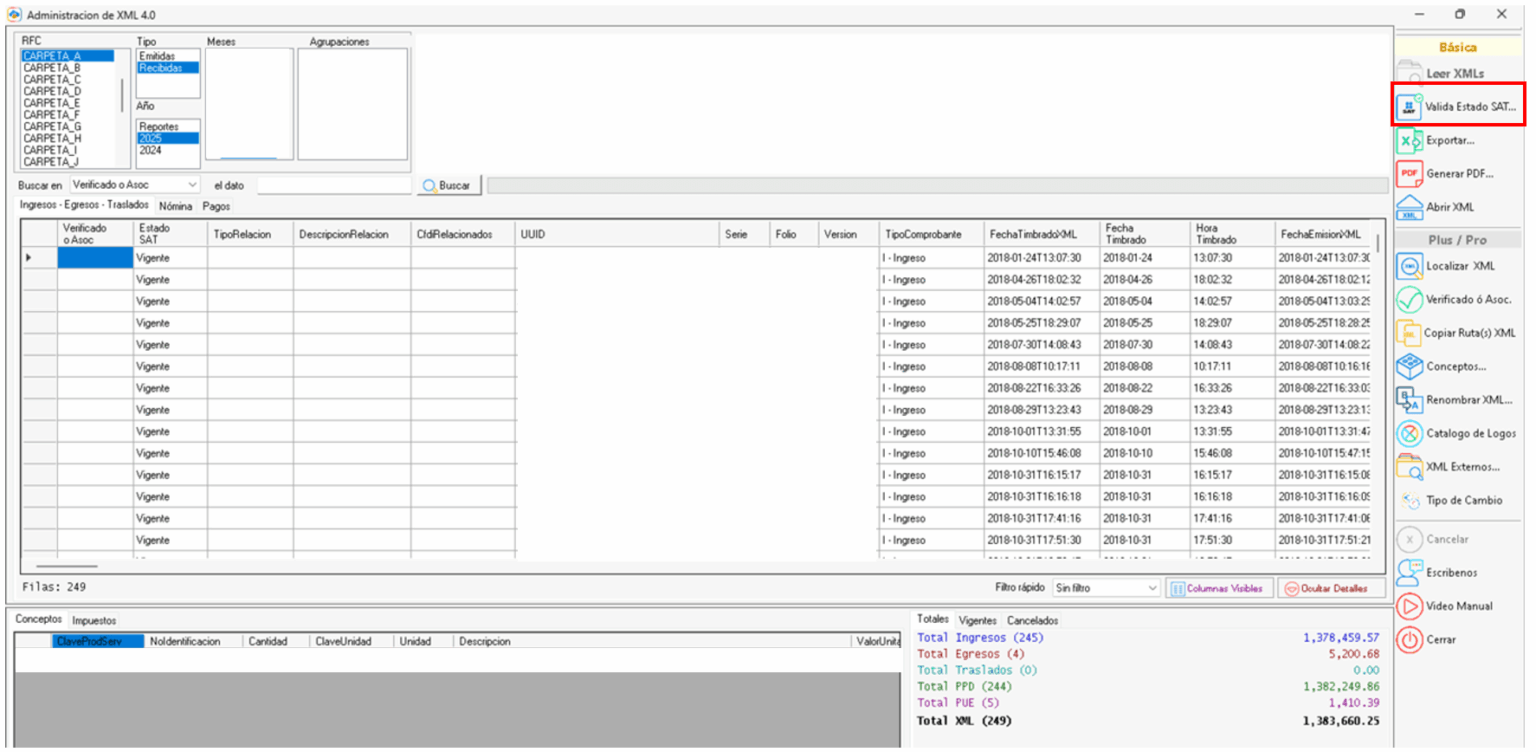
Task: Open the Catalogo de Logos
Action: [1458, 433]
